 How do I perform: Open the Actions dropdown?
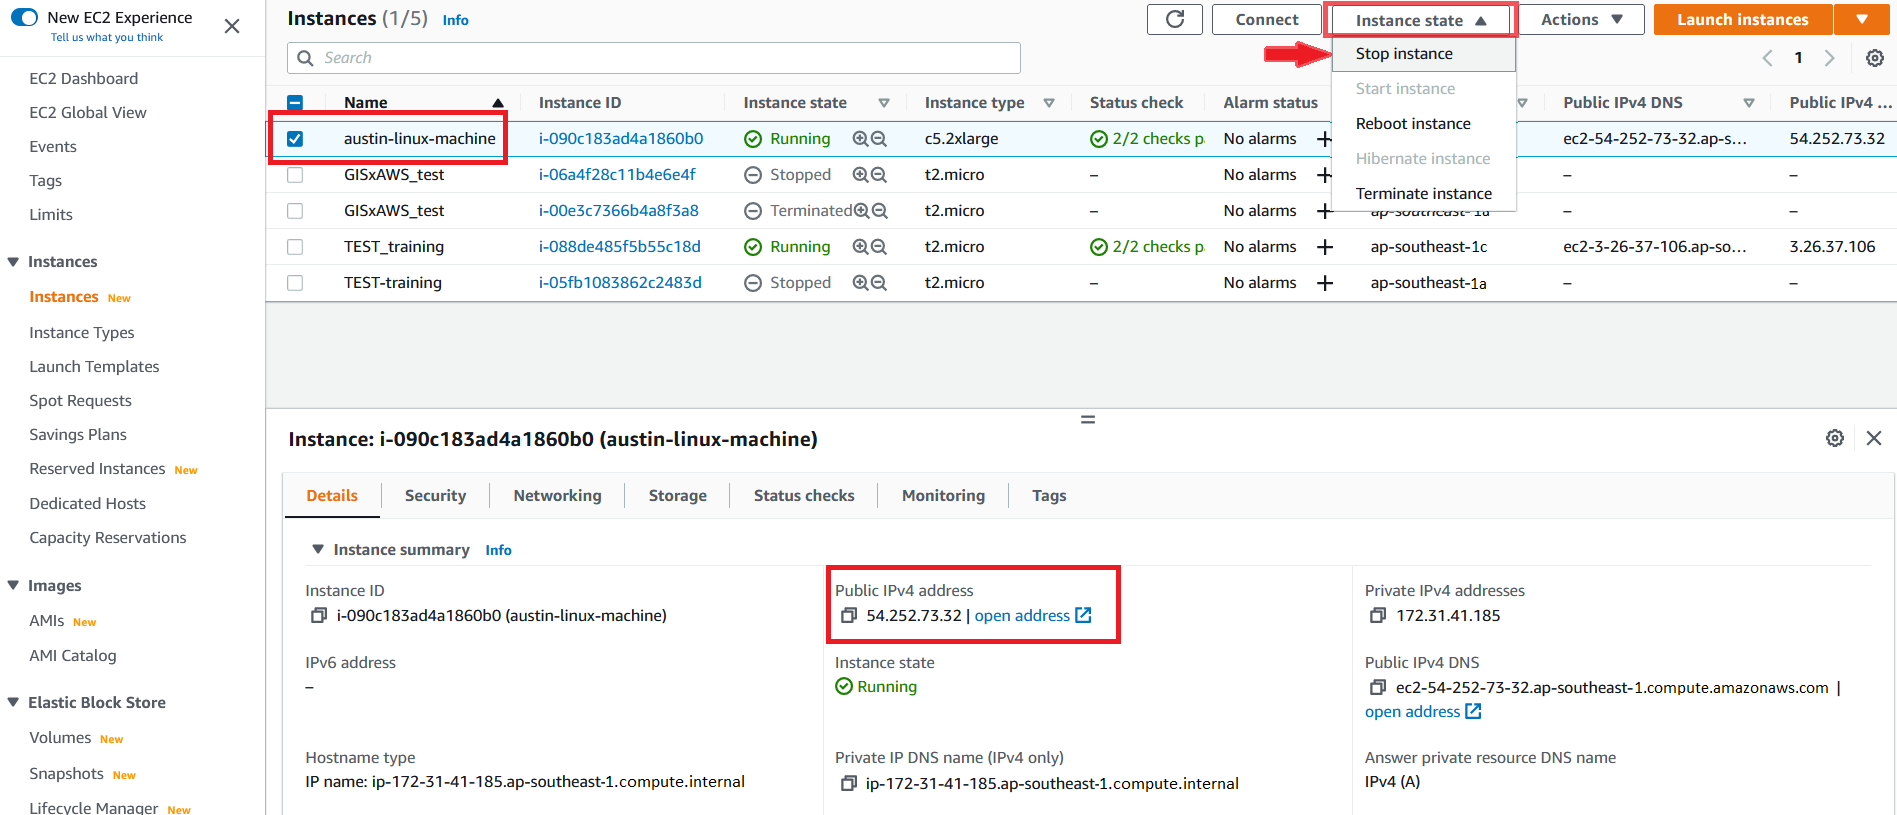[1581, 19]
